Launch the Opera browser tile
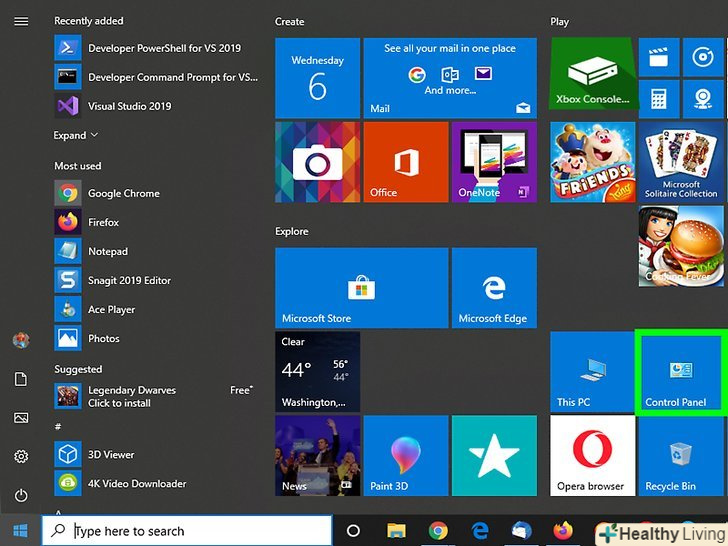 591,457
